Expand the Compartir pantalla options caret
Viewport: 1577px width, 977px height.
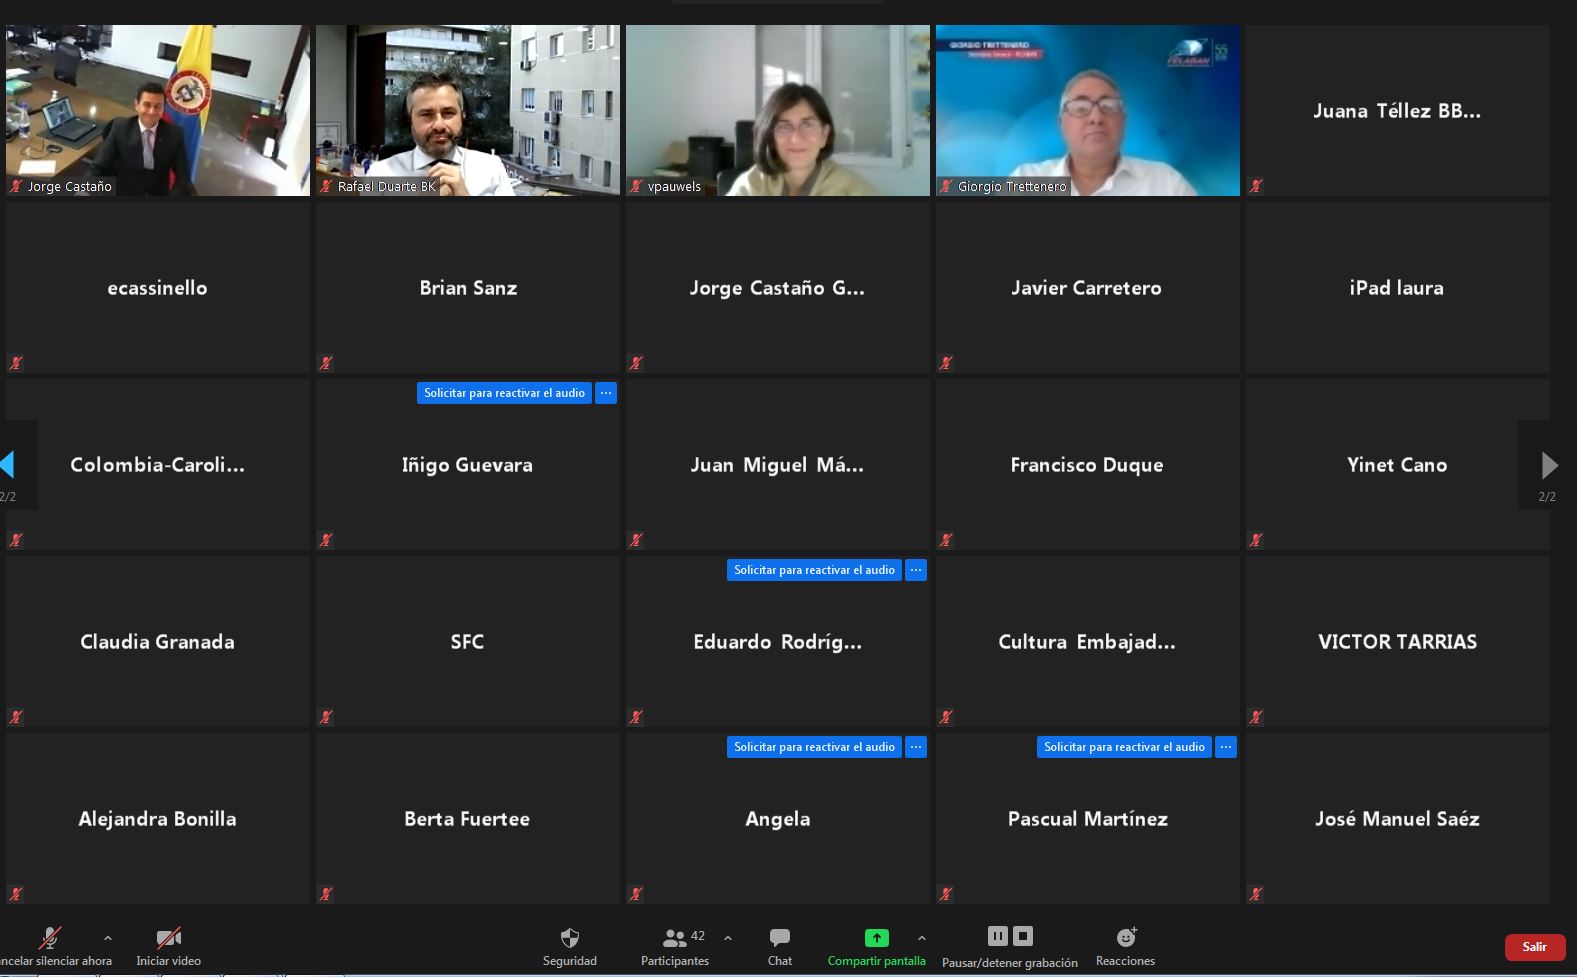(x=921, y=938)
